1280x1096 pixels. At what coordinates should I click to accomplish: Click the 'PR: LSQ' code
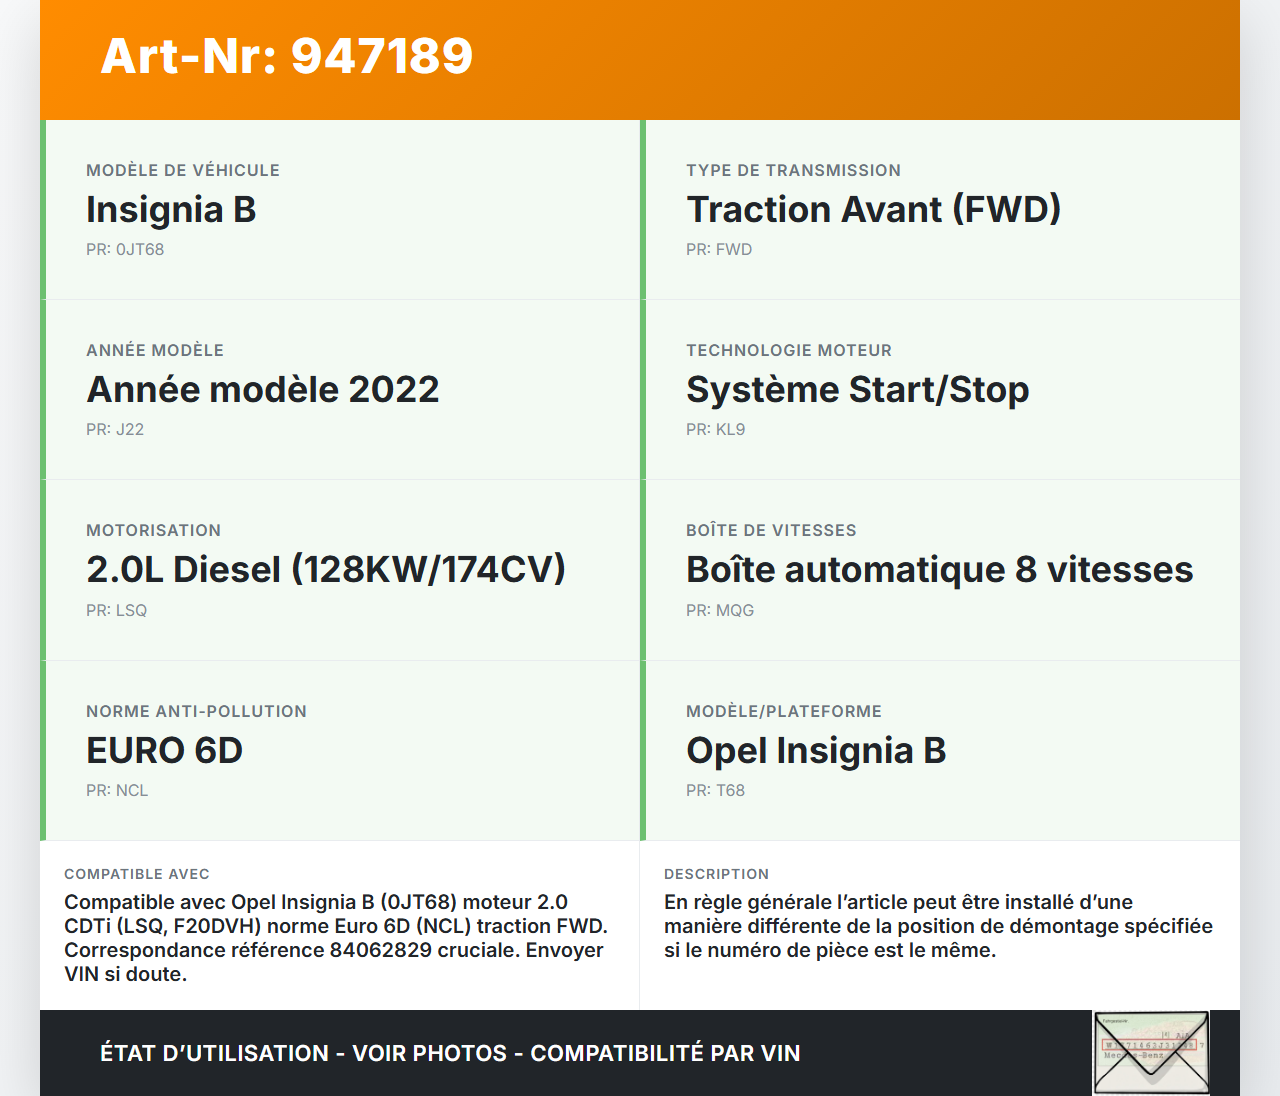click(x=116, y=611)
